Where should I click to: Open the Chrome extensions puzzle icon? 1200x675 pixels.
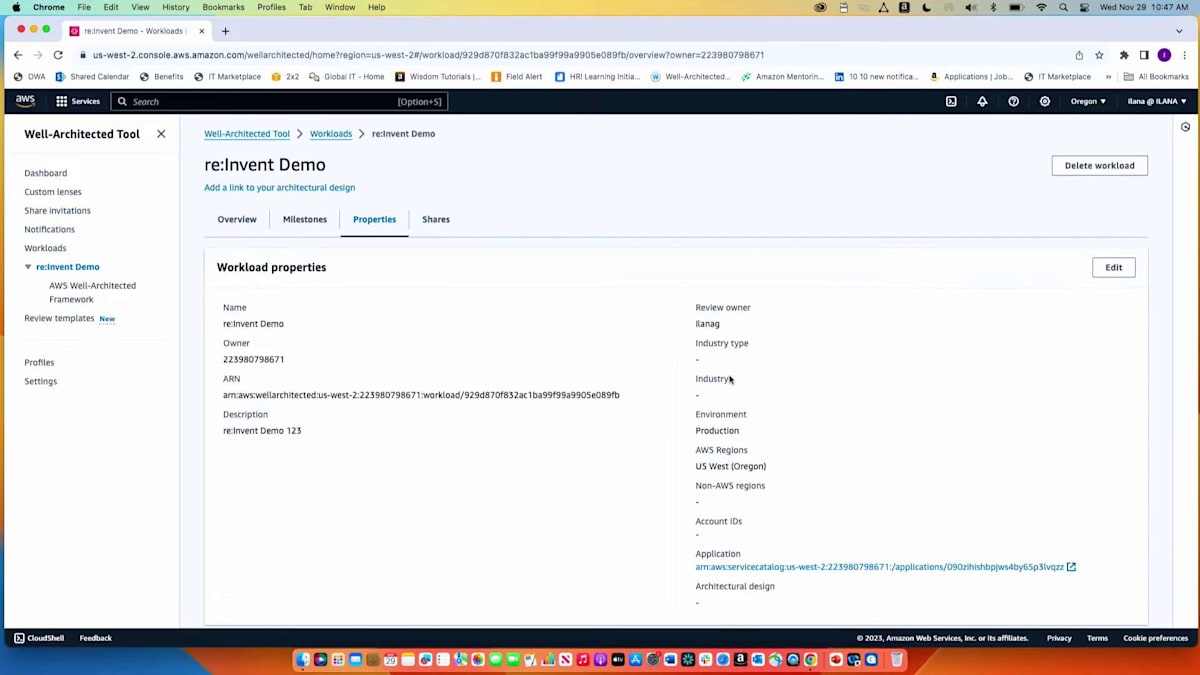(x=1124, y=55)
